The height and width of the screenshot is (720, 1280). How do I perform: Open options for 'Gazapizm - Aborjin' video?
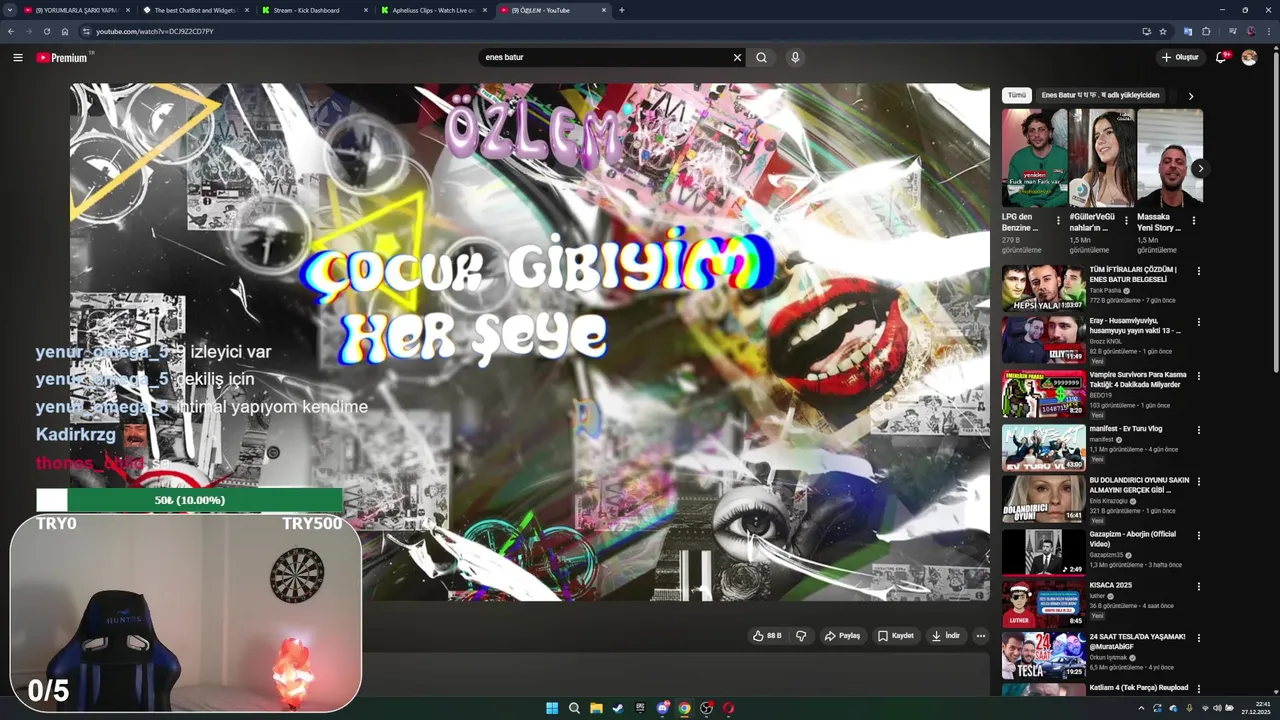coord(1198,535)
